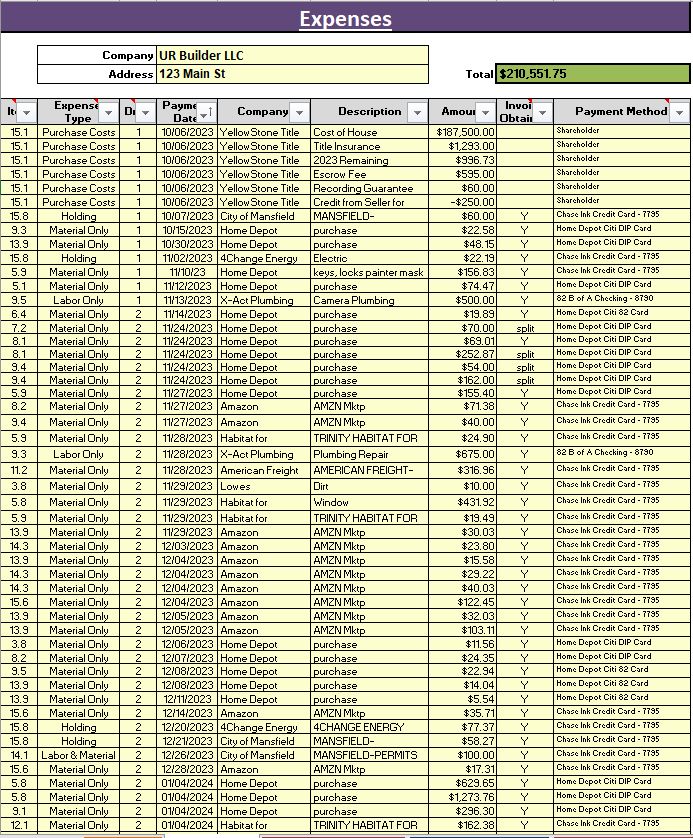The image size is (693, 838).
Task: Open the Invoice Obtained filter dropdown
Action: (x=542, y=113)
